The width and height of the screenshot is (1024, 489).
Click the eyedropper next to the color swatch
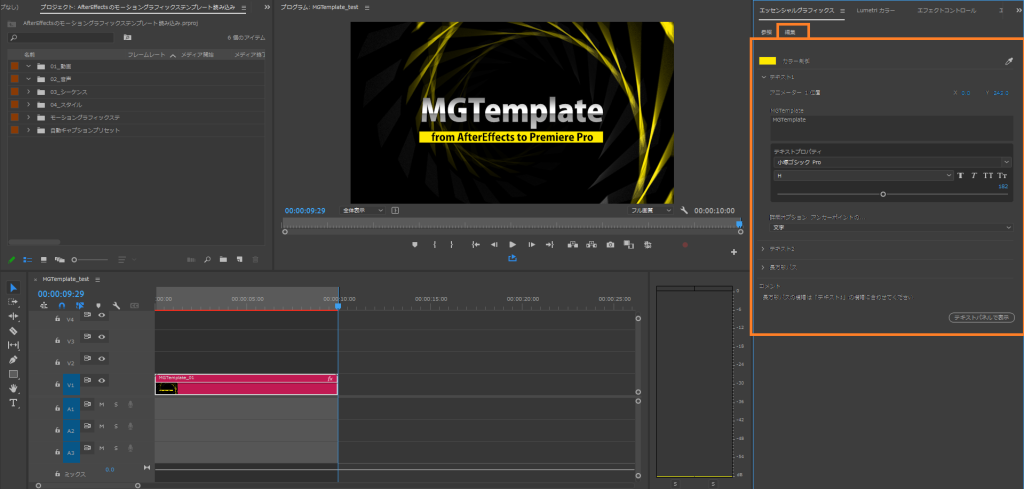click(x=1009, y=61)
